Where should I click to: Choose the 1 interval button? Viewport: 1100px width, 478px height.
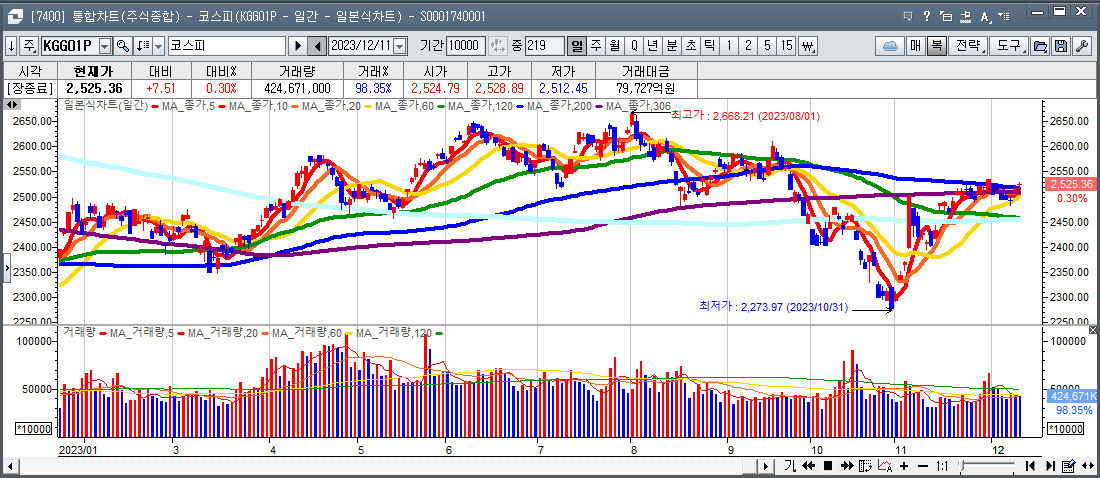729,46
